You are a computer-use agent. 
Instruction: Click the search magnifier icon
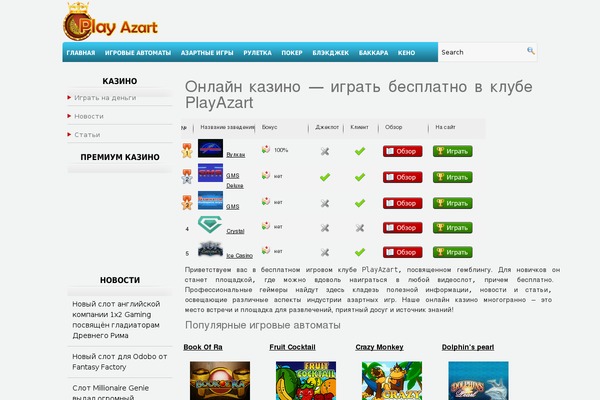pyautogui.click(x=531, y=51)
